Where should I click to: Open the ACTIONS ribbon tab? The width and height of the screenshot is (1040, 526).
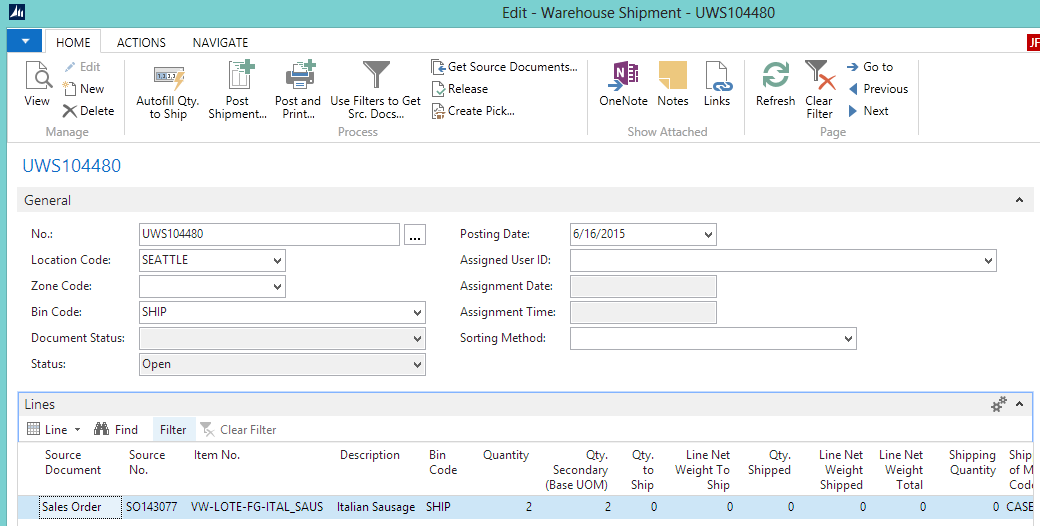[x=141, y=43]
